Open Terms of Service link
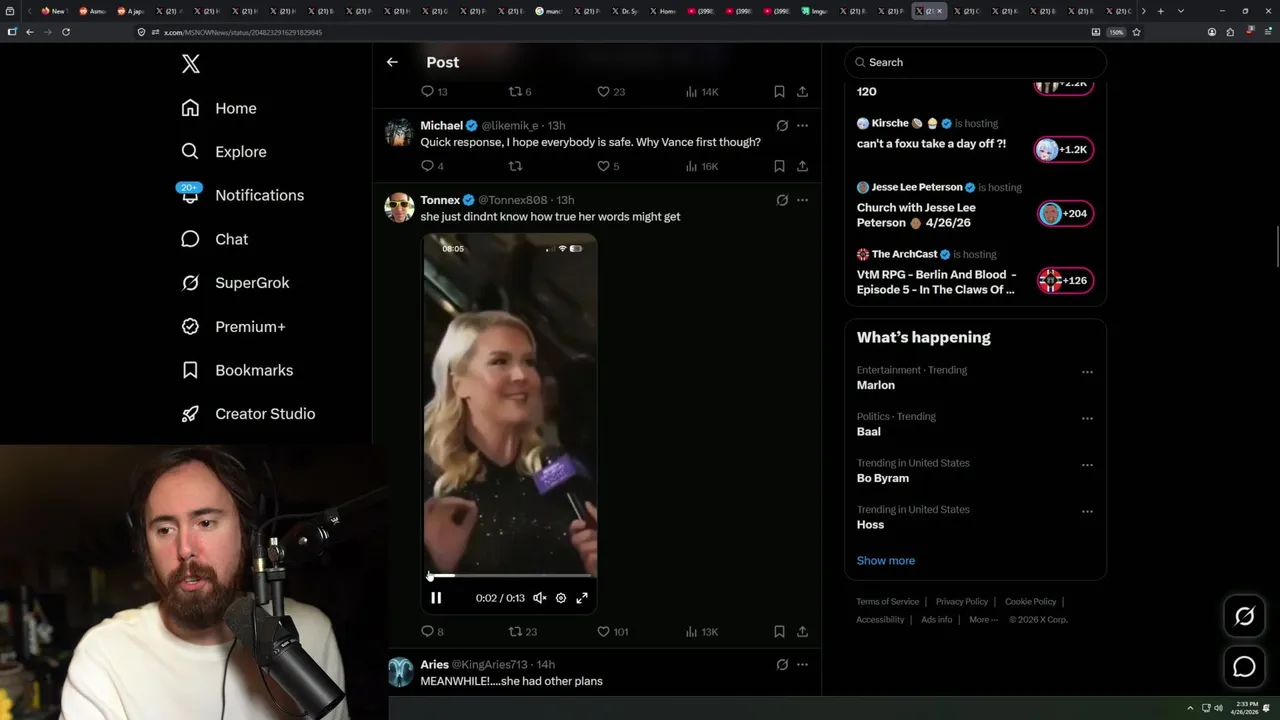 [887, 602]
